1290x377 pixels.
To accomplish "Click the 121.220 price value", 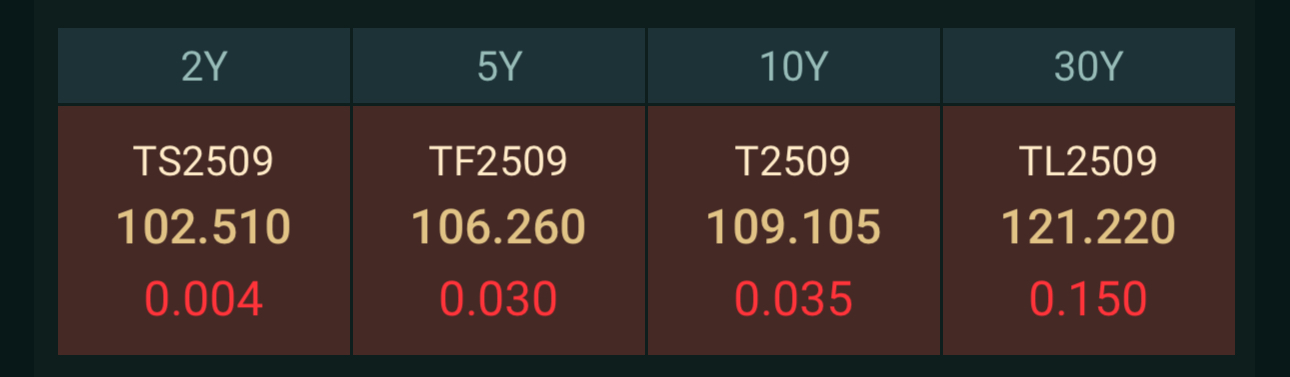I will tap(1089, 228).
